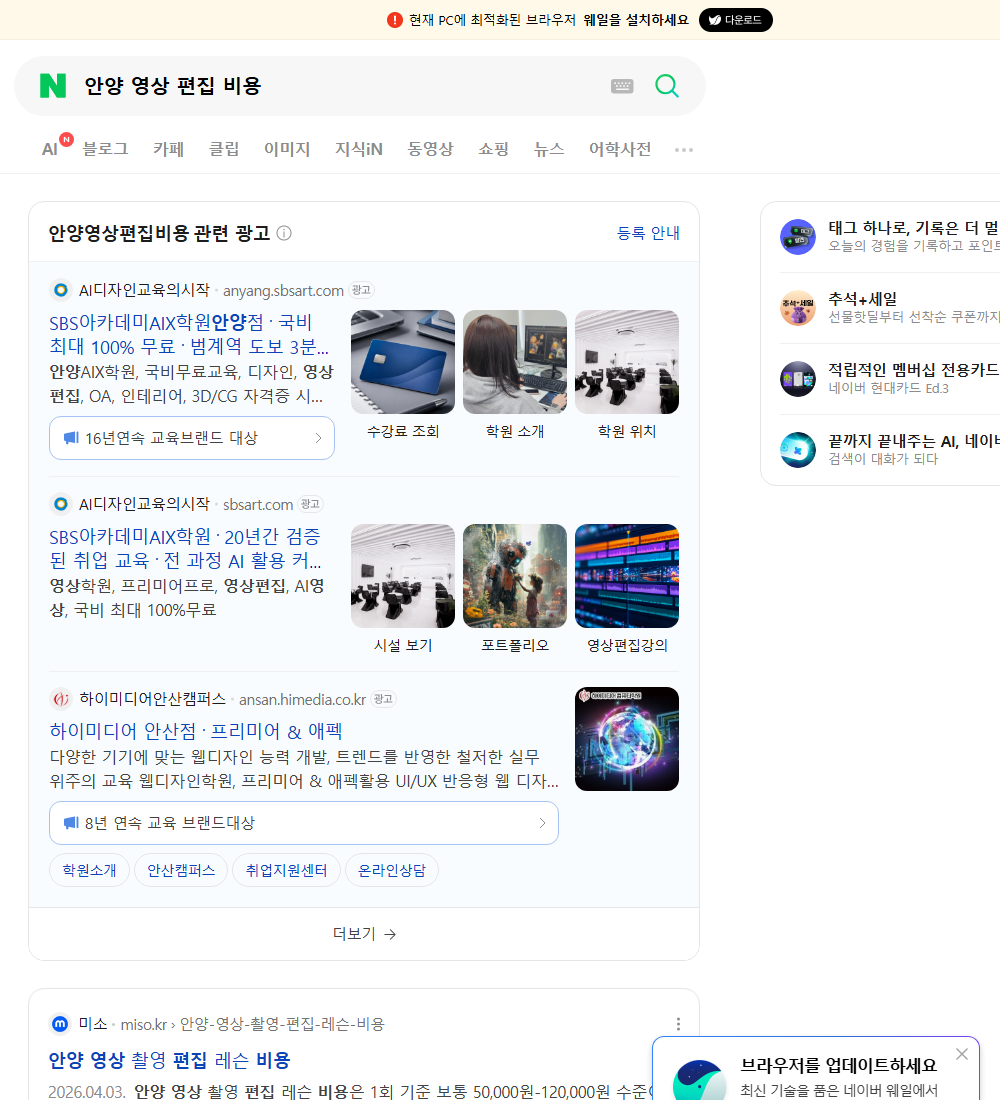
Task: Open 수강료 조회 credit card thumbnail
Action: click(403, 362)
